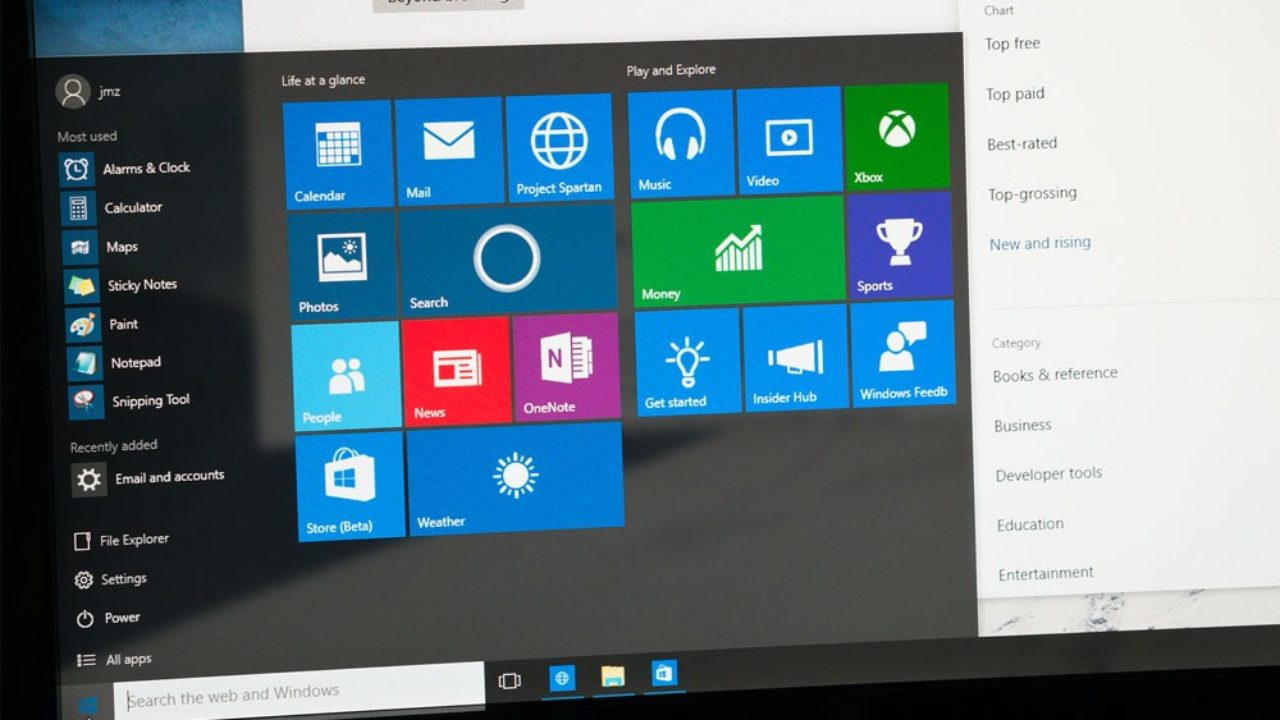1280x720 pixels.
Task: Click the Life at a glance heading
Action: tap(323, 80)
